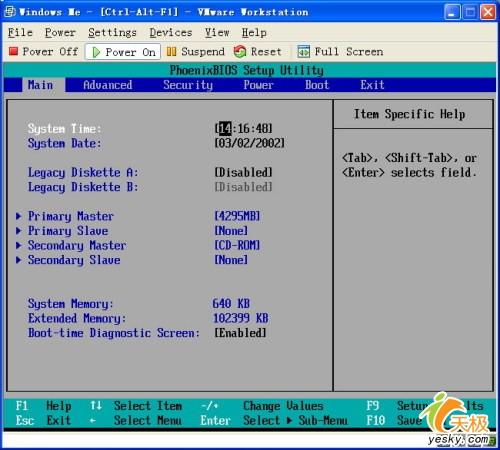Screen dimensions: 500x450
Task: Click the Legacy Diskette B label
Action: 83,187
